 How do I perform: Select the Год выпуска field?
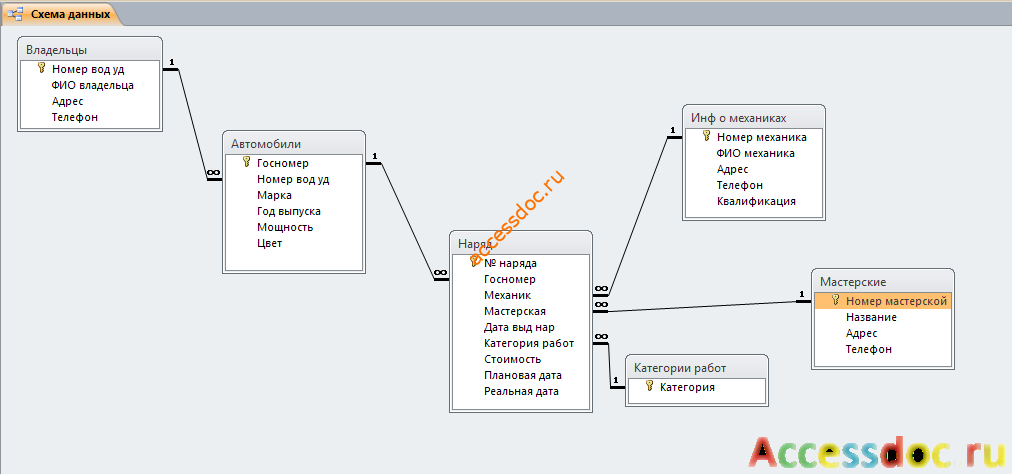point(294,211)
